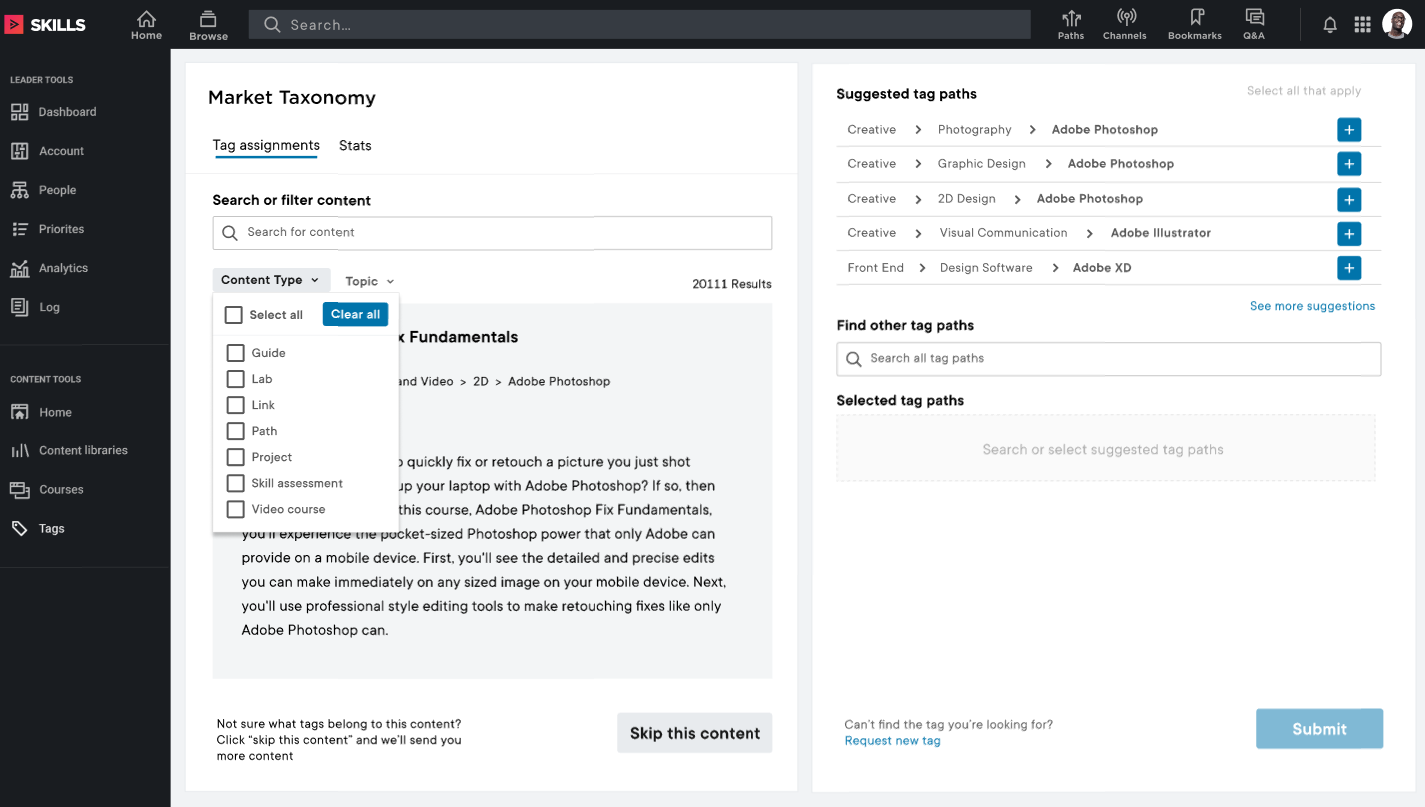Go to Home in top navigation

[146, 25]
